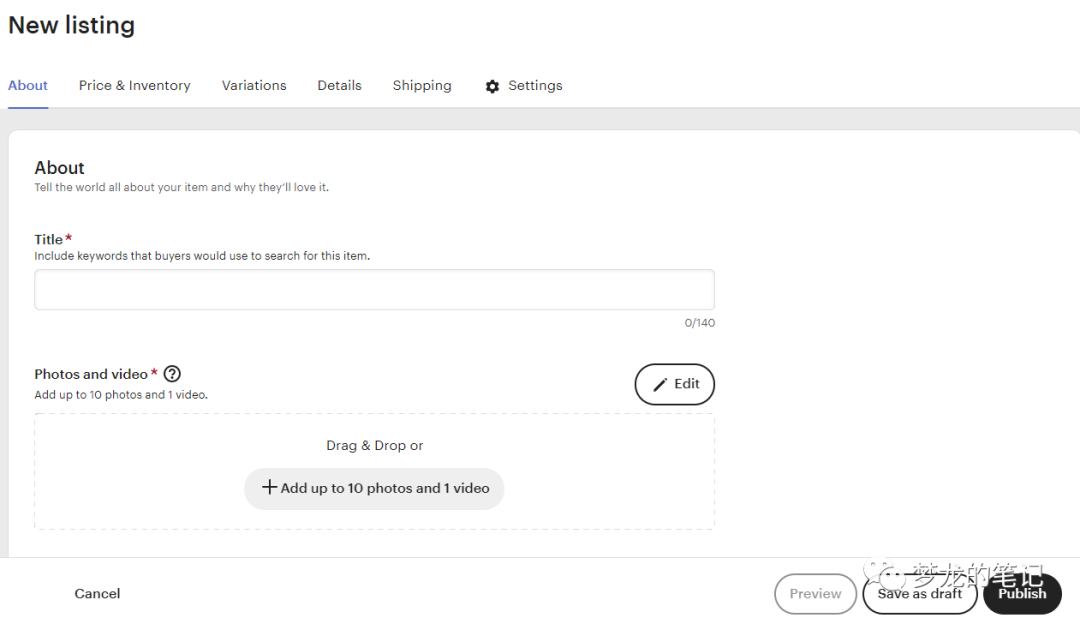The image size is (1080, 624).
Task: Click inside the Title input field
Action: 374,289
